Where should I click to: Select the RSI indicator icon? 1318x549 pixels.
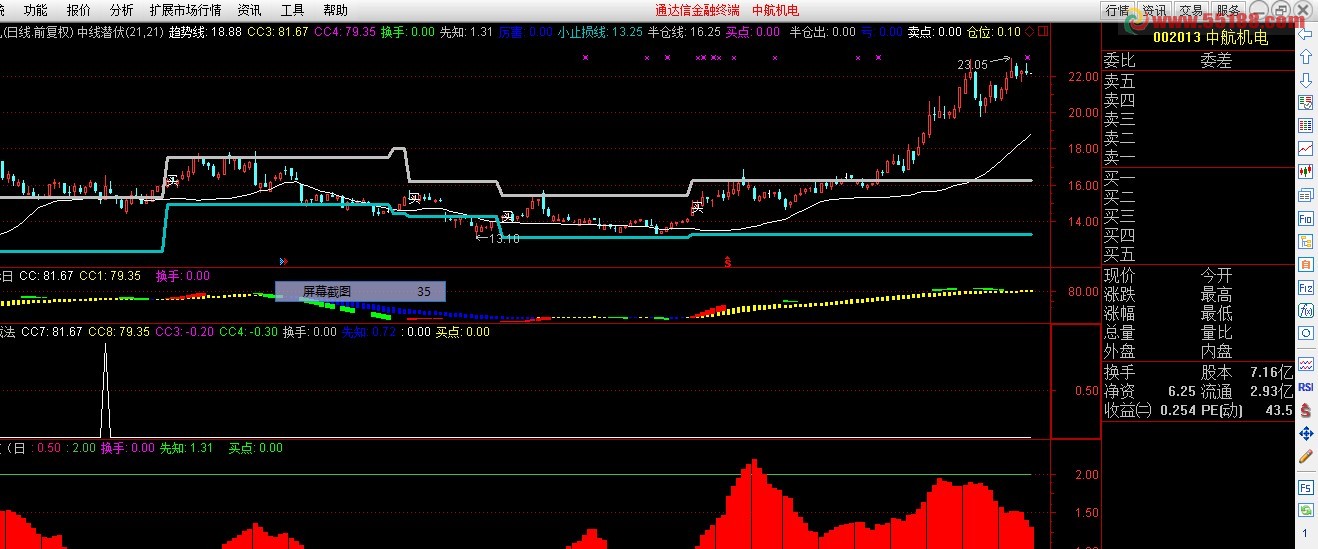pyautogui.click(x=1305, y=386)
